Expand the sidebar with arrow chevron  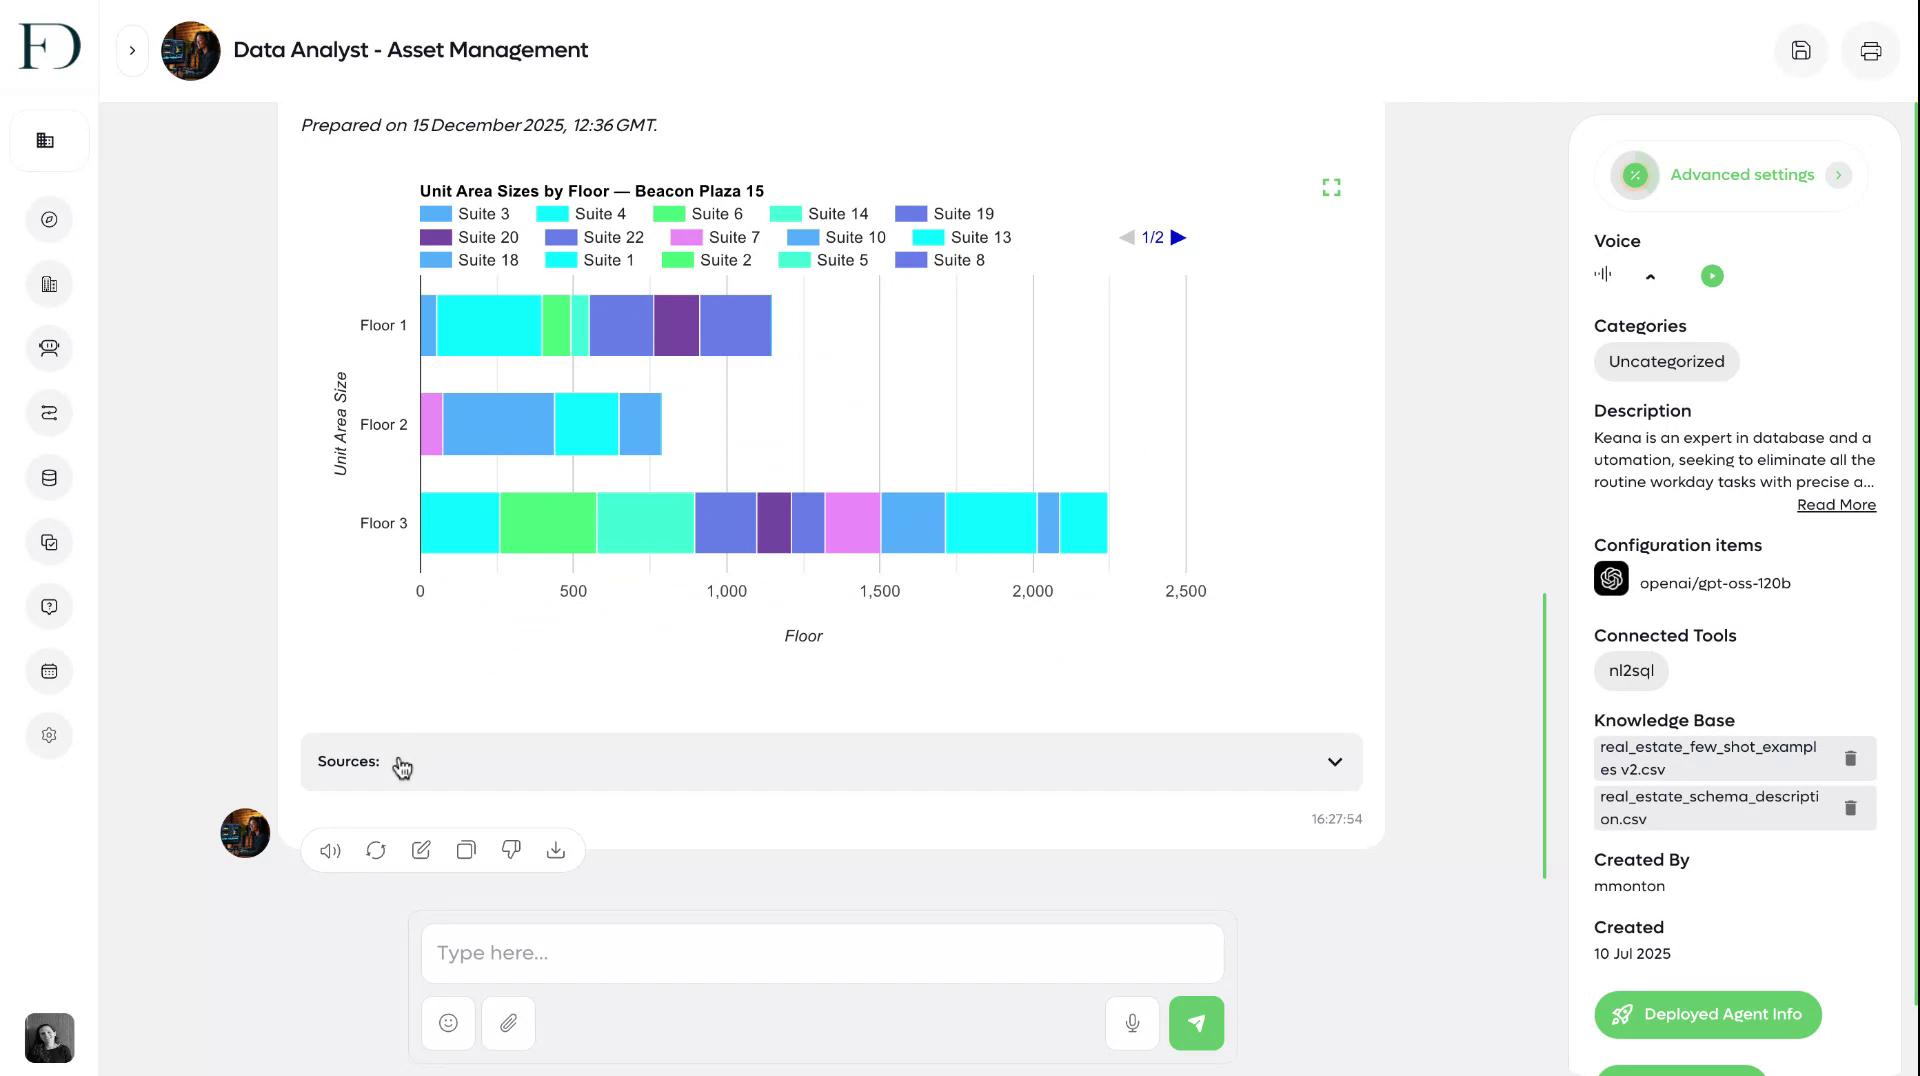coord(132,50)
